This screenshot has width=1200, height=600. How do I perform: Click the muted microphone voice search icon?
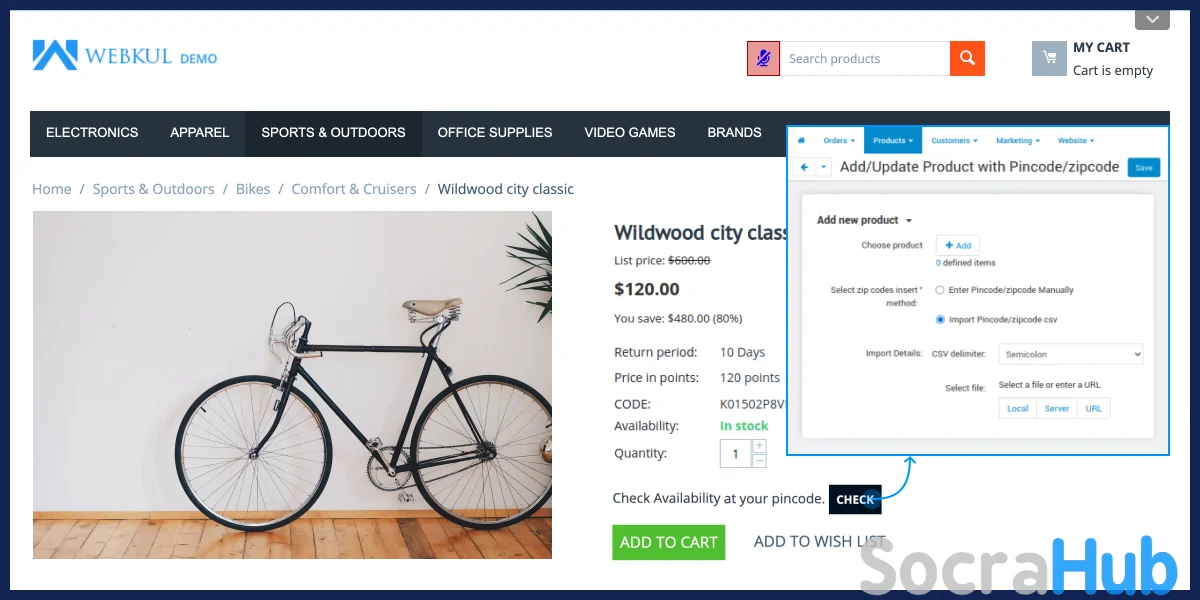(x=763, y=58)
